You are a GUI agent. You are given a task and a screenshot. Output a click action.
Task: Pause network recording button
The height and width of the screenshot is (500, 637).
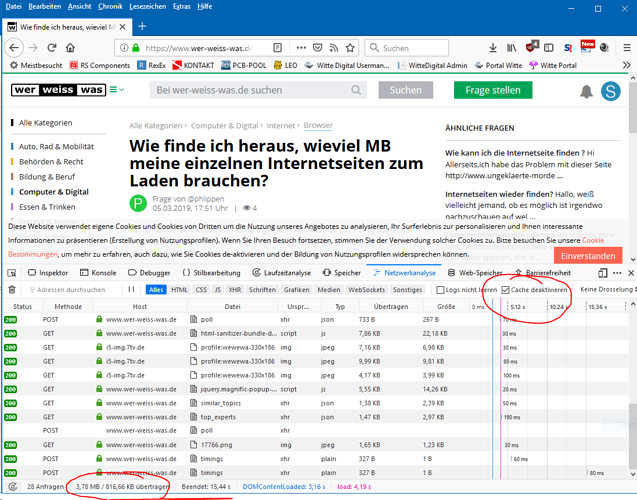tap(131, 290)
